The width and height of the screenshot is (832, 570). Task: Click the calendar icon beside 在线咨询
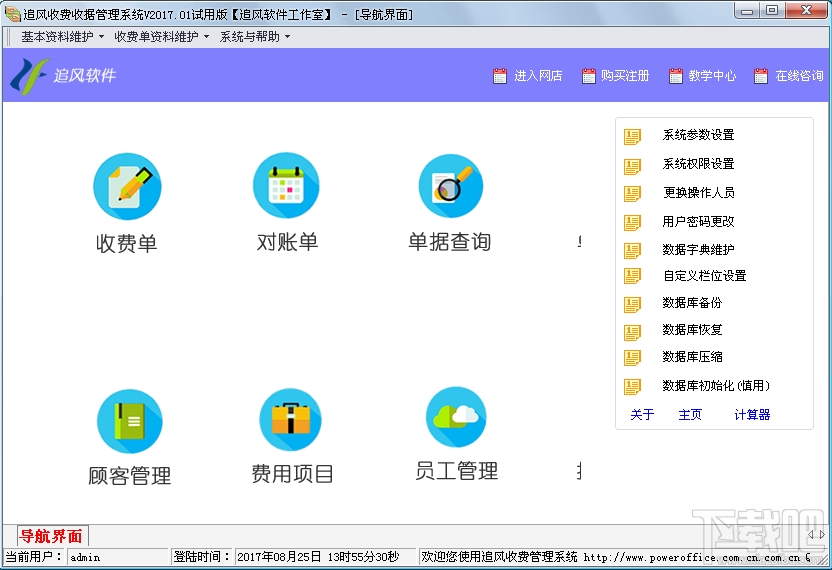pos(761,76)
